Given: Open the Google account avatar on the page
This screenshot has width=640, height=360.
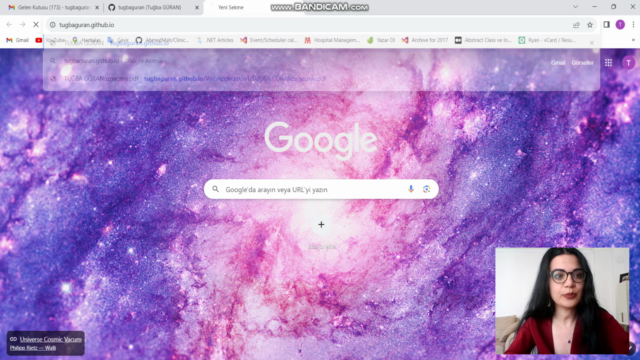Looking at the screenshot, I should point(628,62).
